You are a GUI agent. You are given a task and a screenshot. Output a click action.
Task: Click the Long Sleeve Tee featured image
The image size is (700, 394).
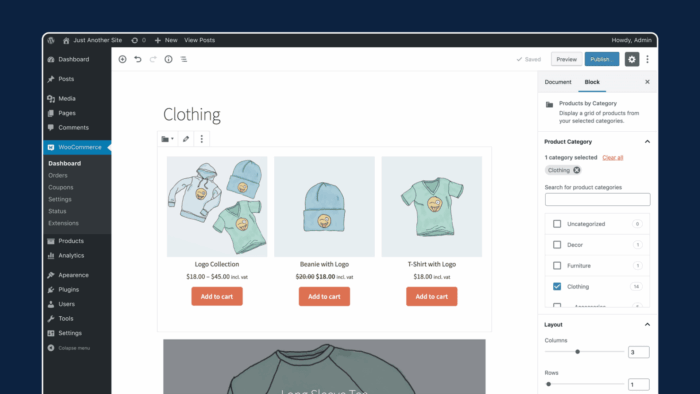click(x=325, y=367)
